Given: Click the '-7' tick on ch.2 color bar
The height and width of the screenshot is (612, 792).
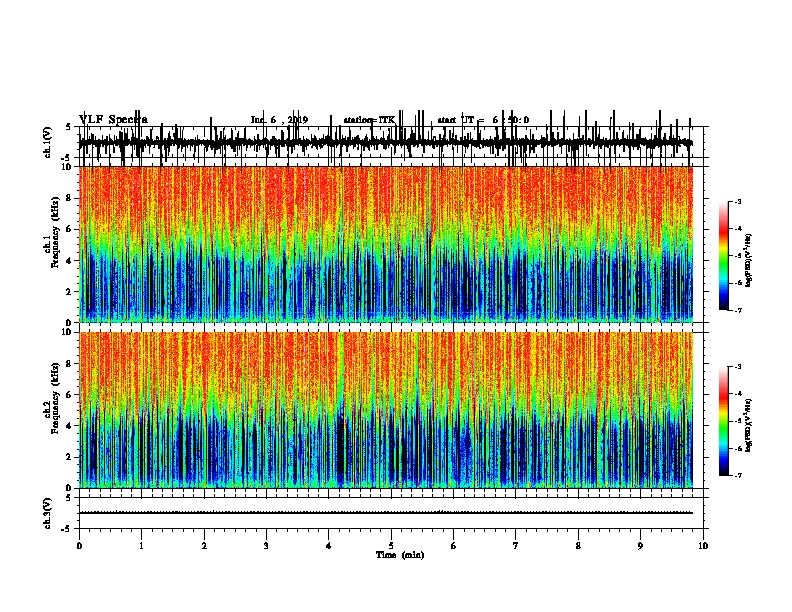Looking at the screenshot, I should pyautogui.click(x=737, y=475).
